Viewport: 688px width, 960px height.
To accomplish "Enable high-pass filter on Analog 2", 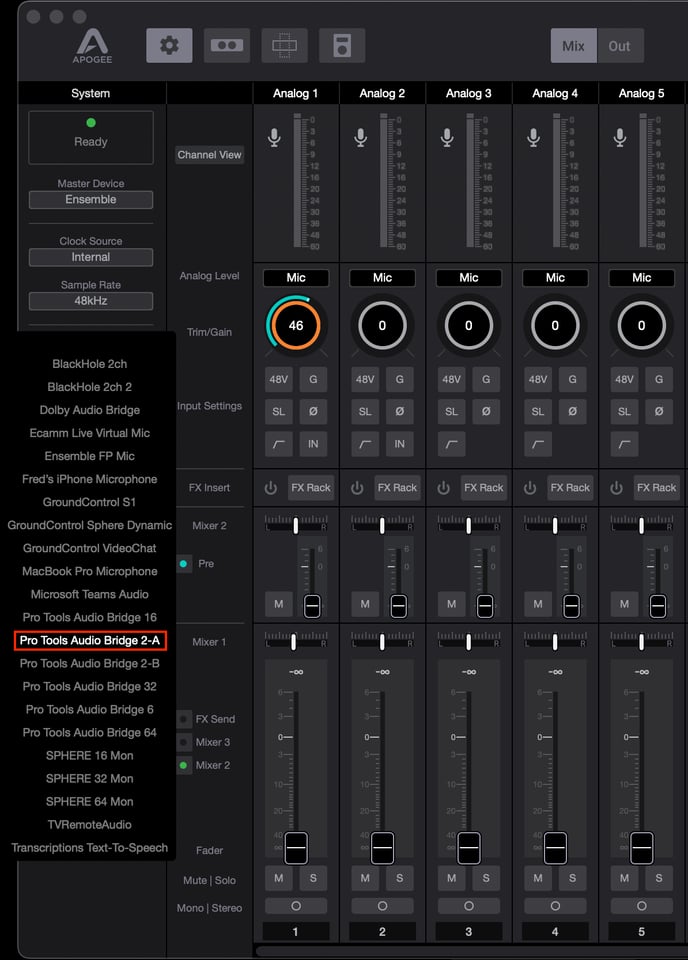I will (365, 444).
